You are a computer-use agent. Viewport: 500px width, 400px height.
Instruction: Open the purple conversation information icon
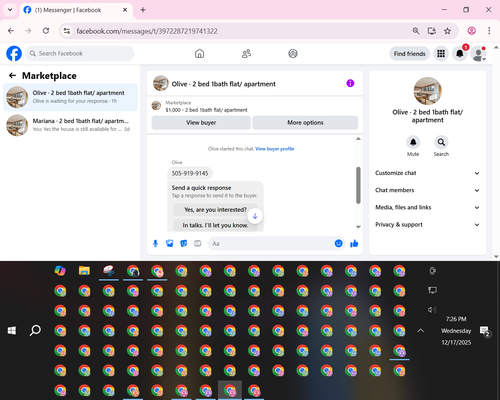(x=350, y=83)
